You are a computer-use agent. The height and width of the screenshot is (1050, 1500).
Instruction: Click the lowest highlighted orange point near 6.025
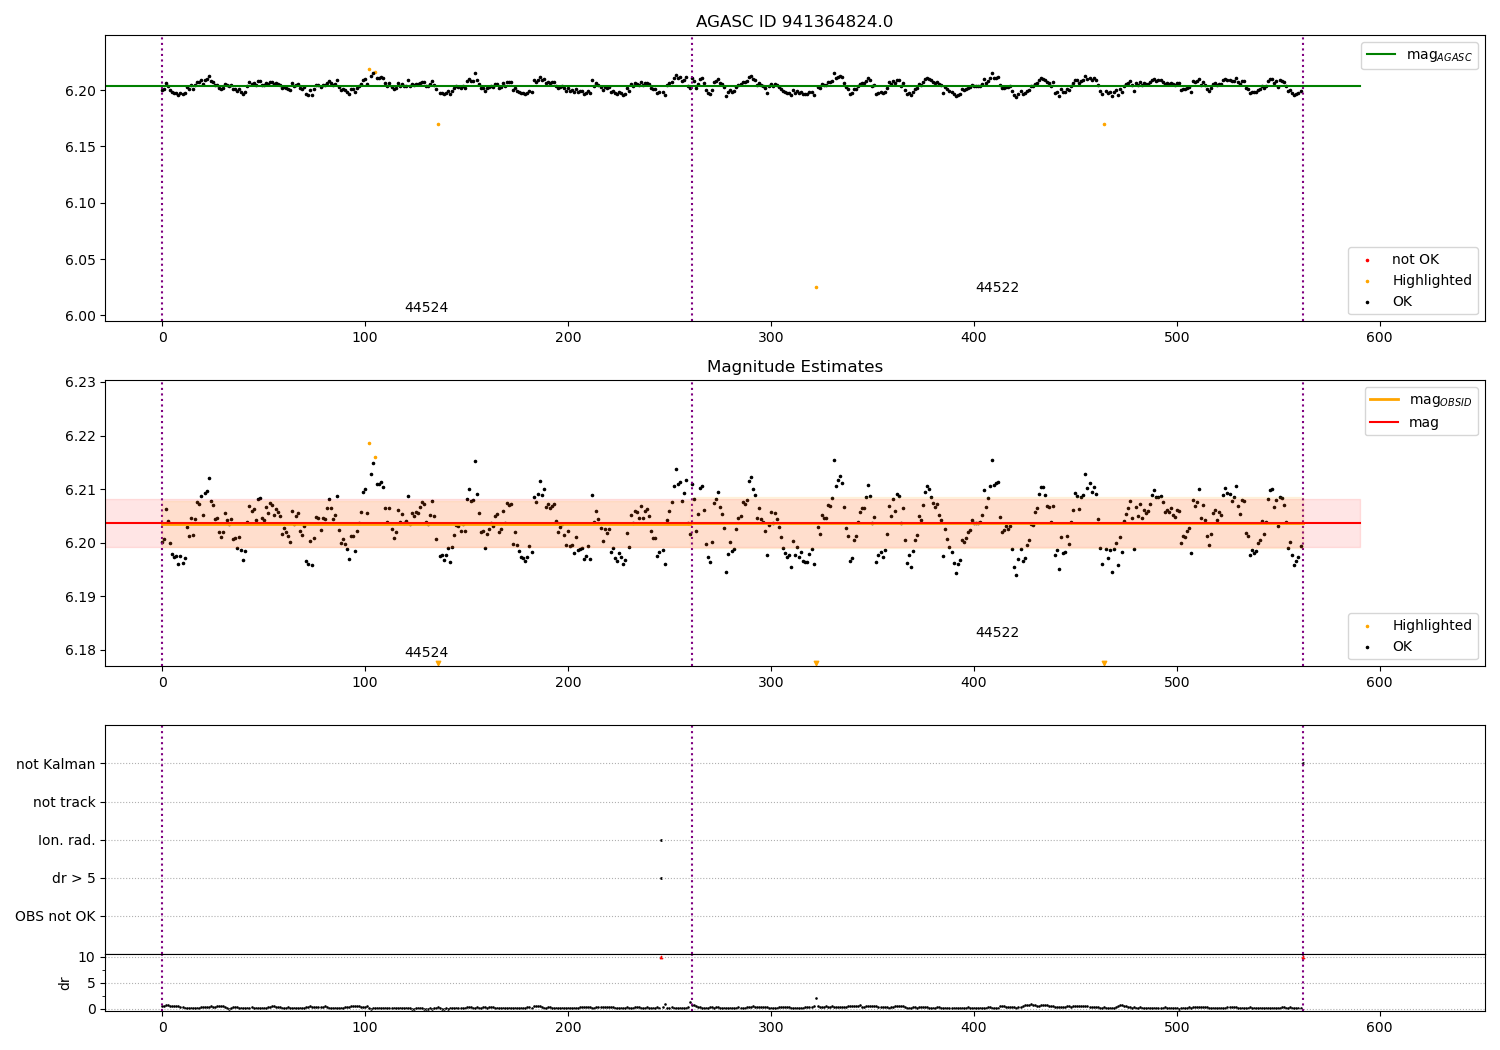[x=816, y=287]
